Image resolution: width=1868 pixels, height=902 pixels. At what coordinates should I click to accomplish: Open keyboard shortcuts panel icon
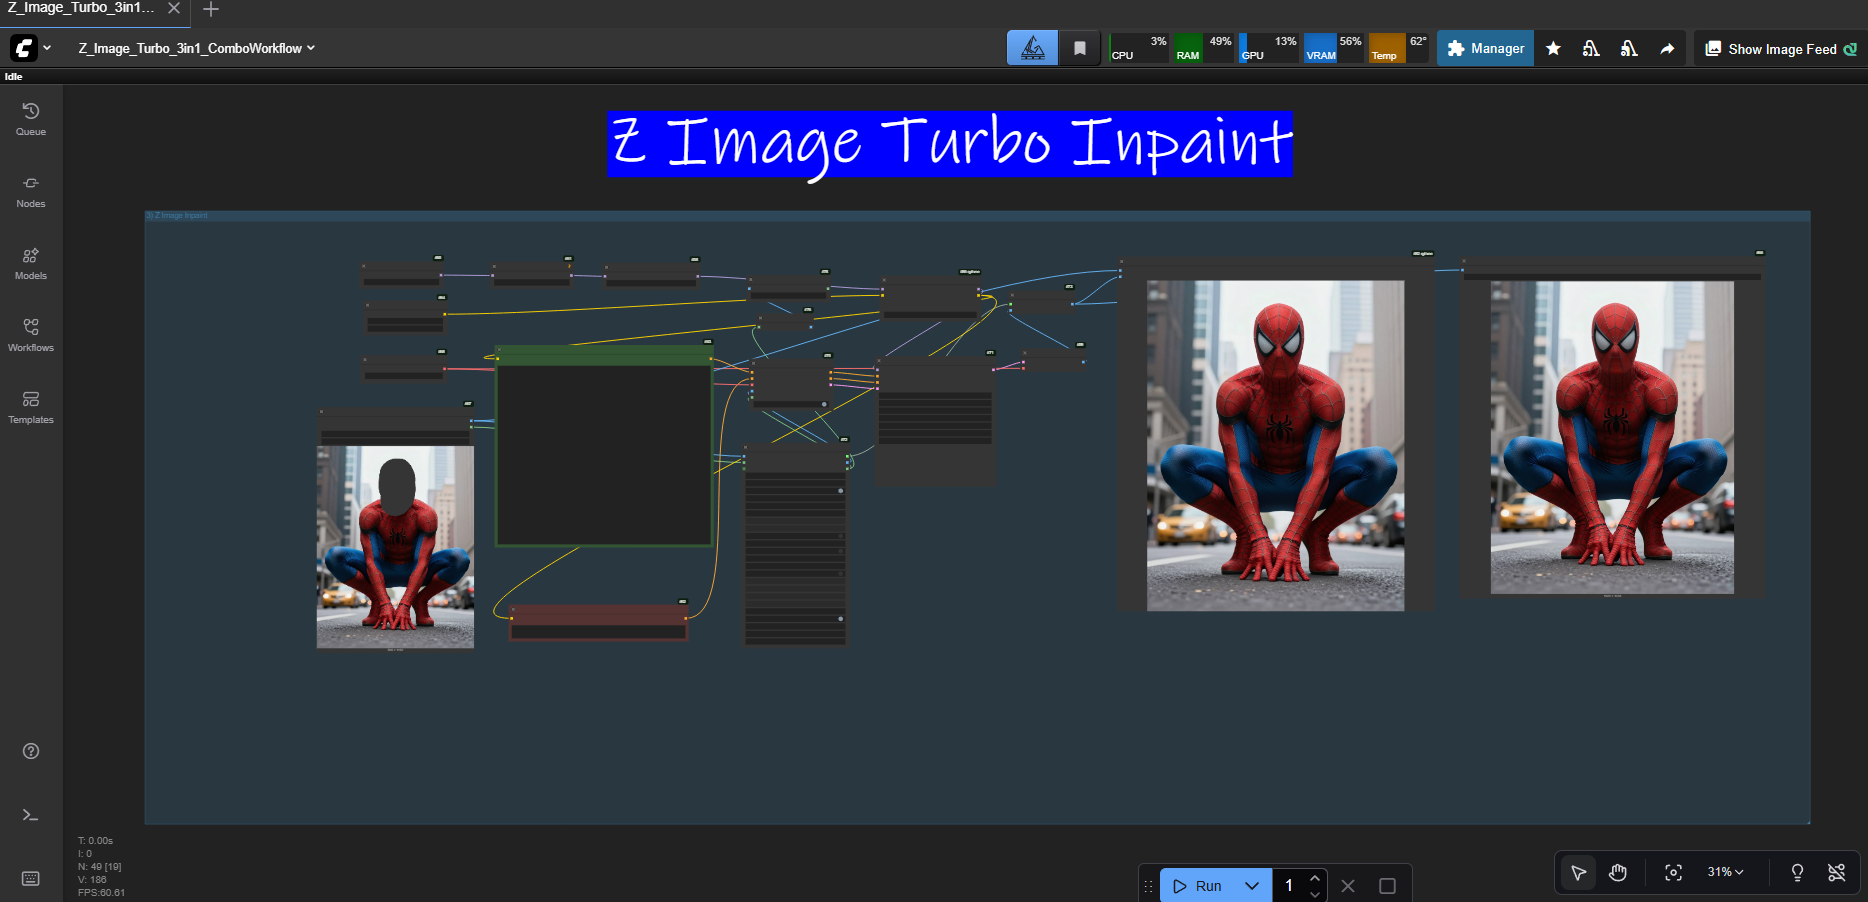click(31, 879)
